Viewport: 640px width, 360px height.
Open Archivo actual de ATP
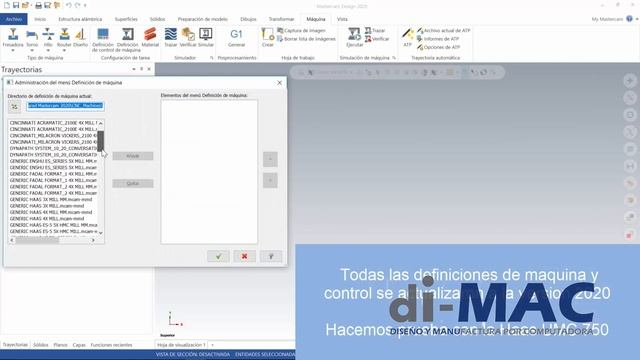[444, 31]
